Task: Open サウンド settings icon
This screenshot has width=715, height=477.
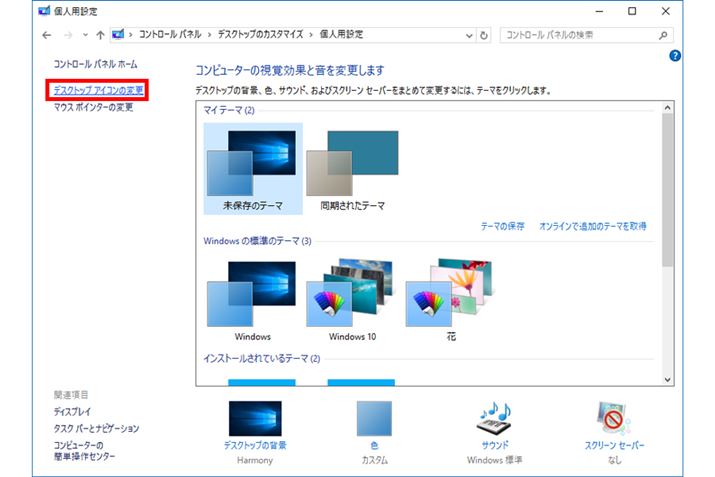Action: (494, 419)
